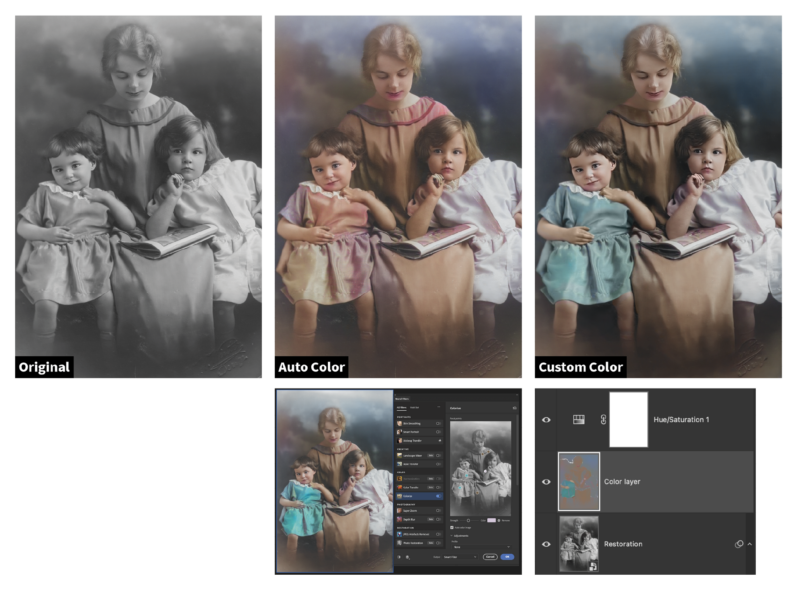Toggle the Smart Portrait neural filter
This screenshot has width=800, height=591.
click(438, 432)
